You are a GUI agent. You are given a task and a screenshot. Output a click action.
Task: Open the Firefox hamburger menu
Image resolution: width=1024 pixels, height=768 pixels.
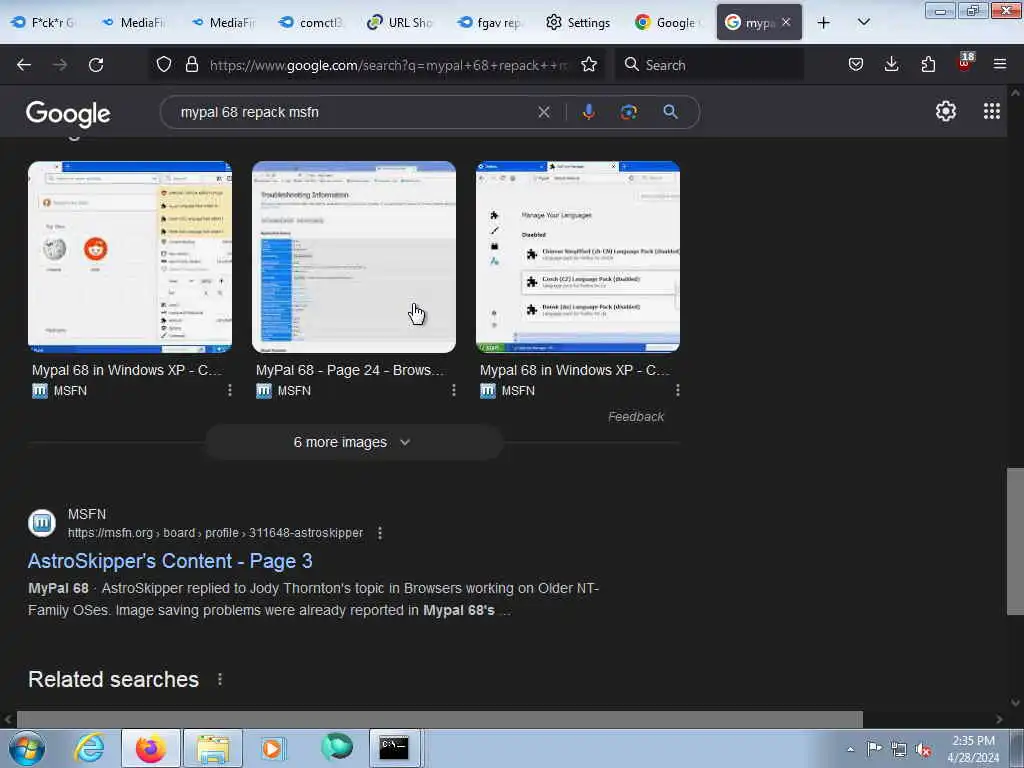pyautogui.click(x=1000, y=64)
